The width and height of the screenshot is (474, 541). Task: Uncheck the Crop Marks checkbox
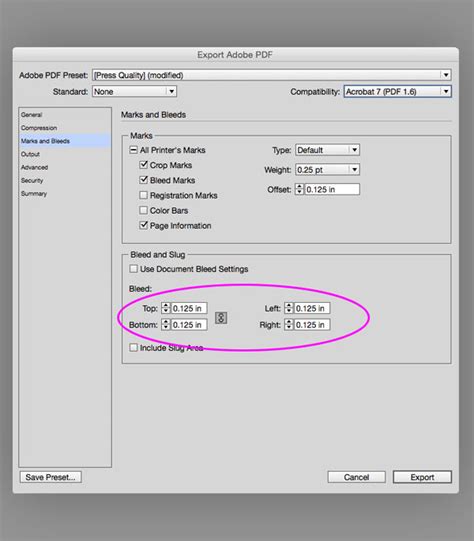click(x=144, y=165)
